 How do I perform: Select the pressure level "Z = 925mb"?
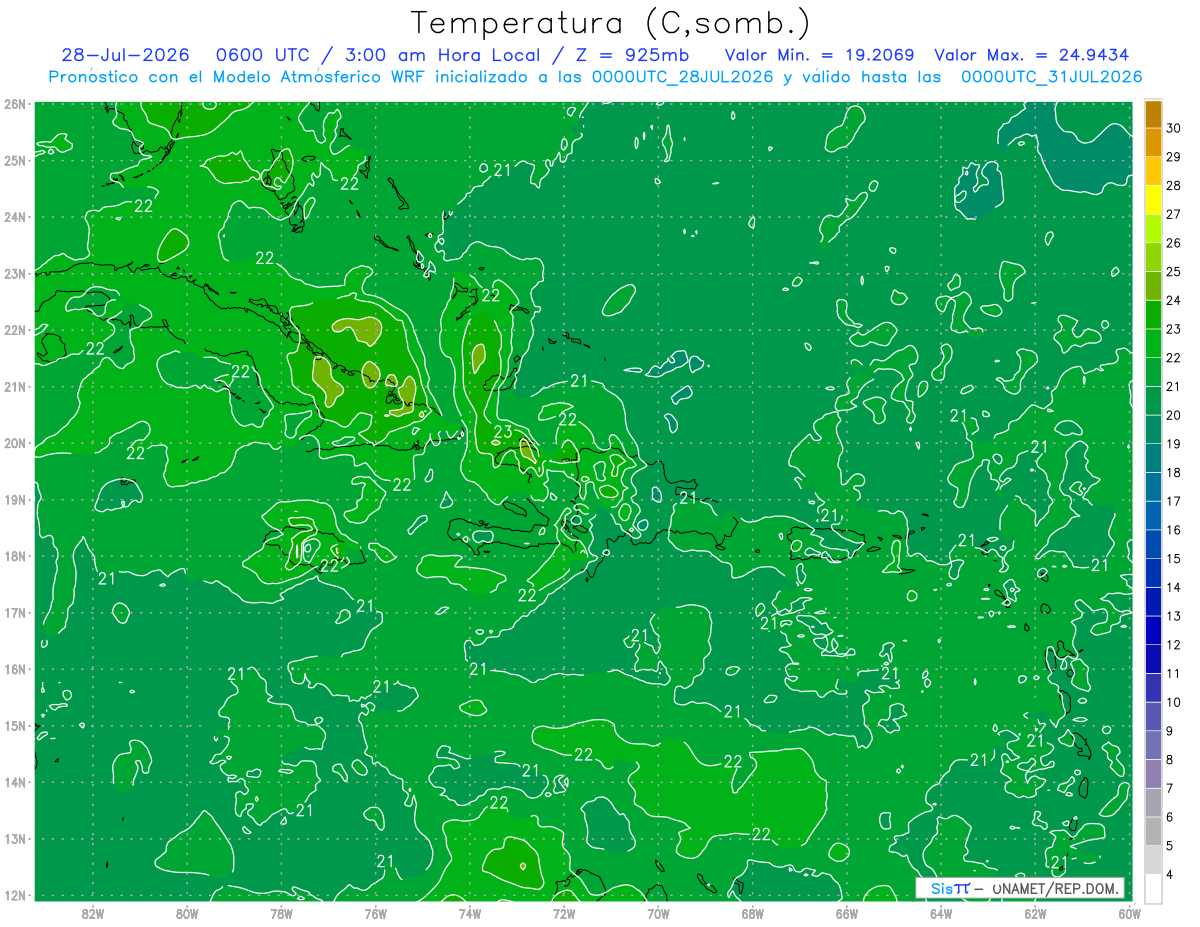[x=634, y=55]
